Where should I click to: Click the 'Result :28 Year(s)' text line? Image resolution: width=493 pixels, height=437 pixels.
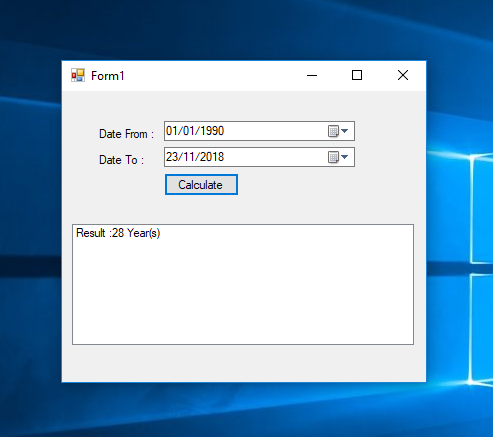118,233
